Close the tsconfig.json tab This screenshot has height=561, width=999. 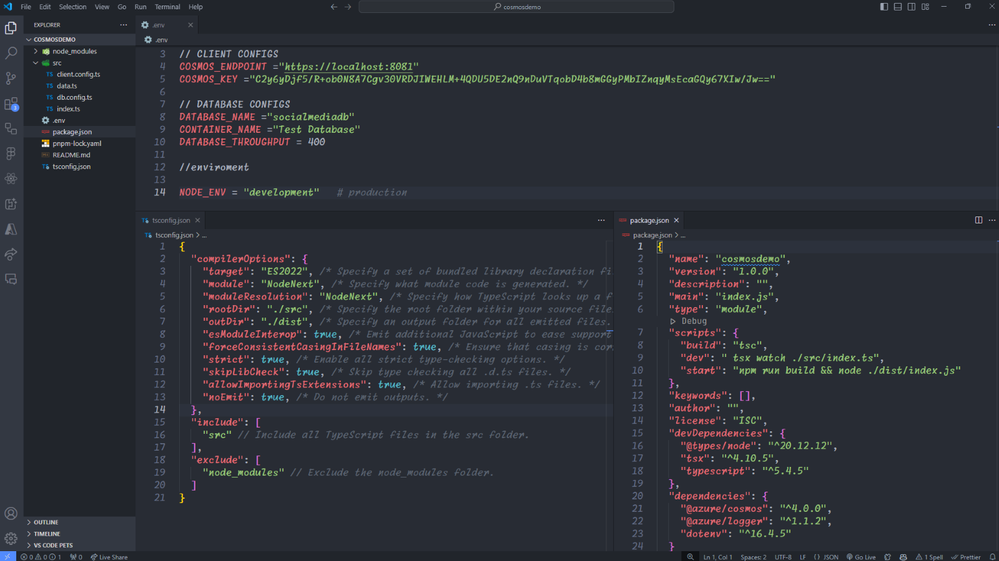pyautogui.click(x=198, y=220)
